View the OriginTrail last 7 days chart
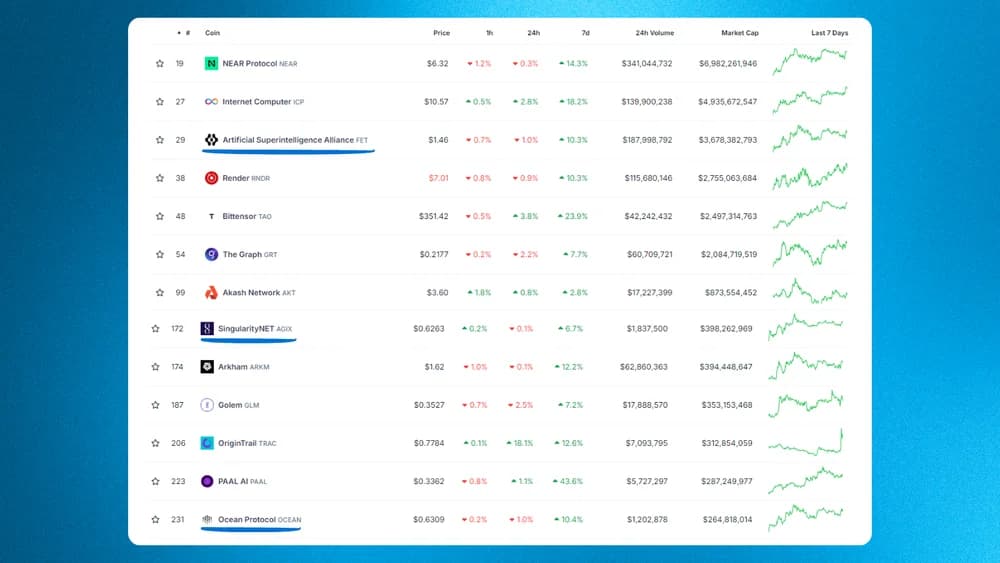The height and width of the screenshot is (563, 1000). [x=808, y=442]
